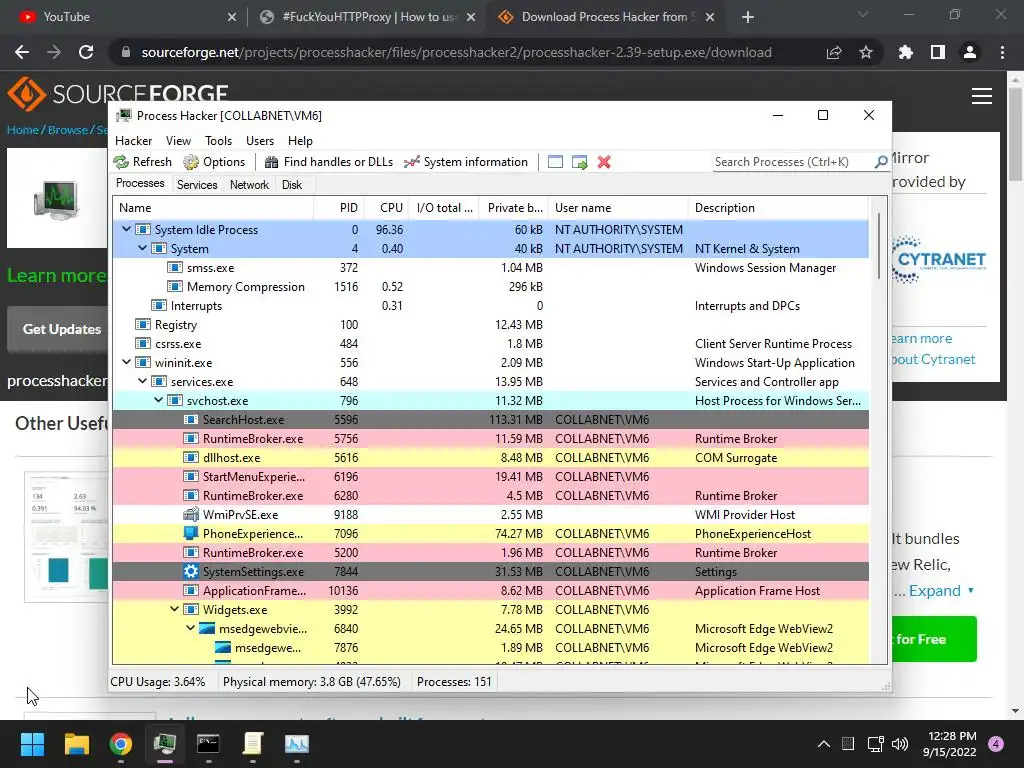Image resolution: width=1024 pixels, height=768 pixels.
Task: Click Process Hacker taskbar icon
Action: click(x=165, y=744)
